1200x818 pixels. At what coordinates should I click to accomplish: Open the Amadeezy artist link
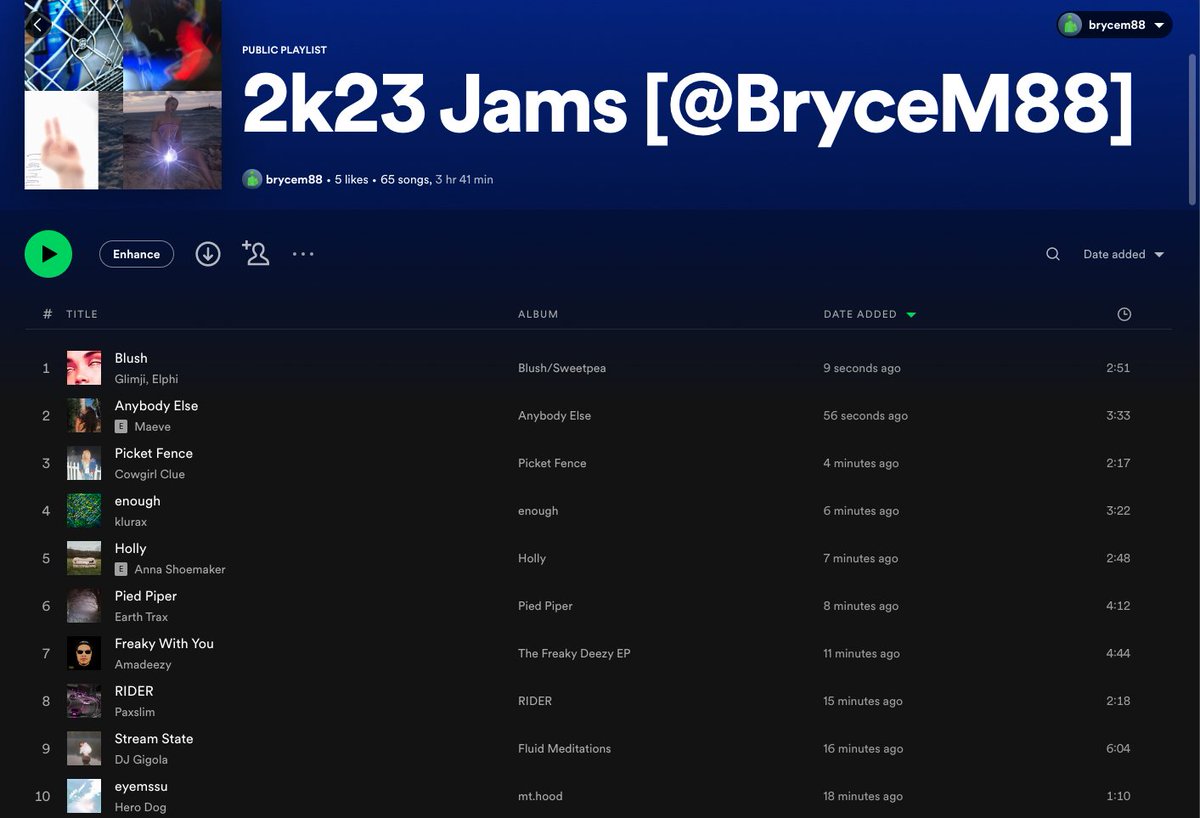(x=143, y=664)
